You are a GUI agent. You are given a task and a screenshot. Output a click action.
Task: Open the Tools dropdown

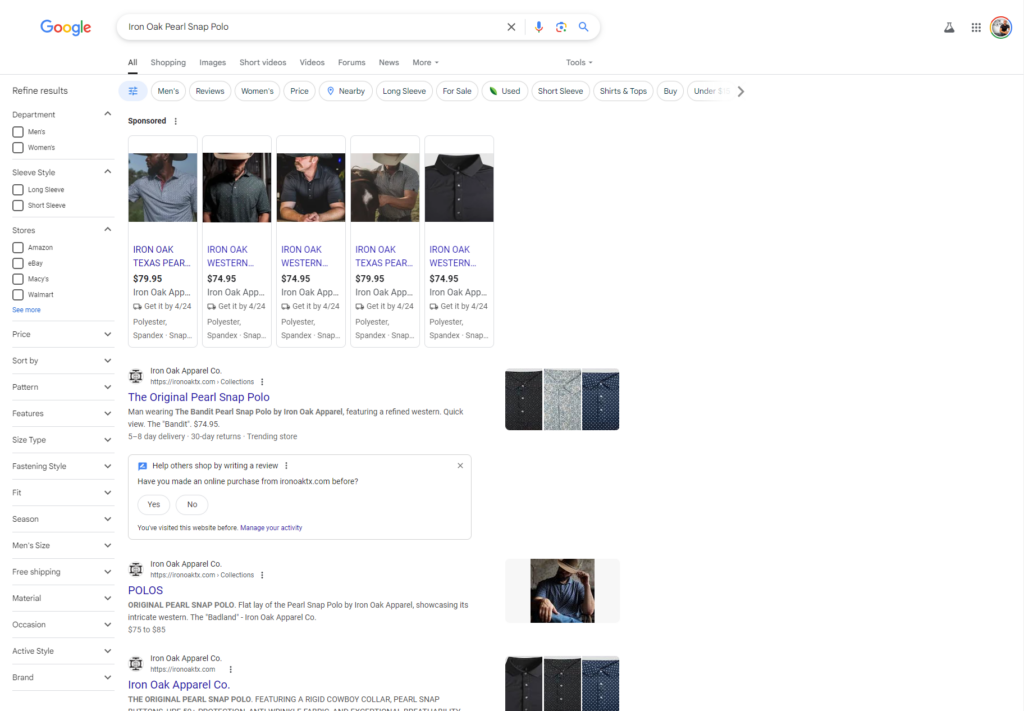(579, 63)
